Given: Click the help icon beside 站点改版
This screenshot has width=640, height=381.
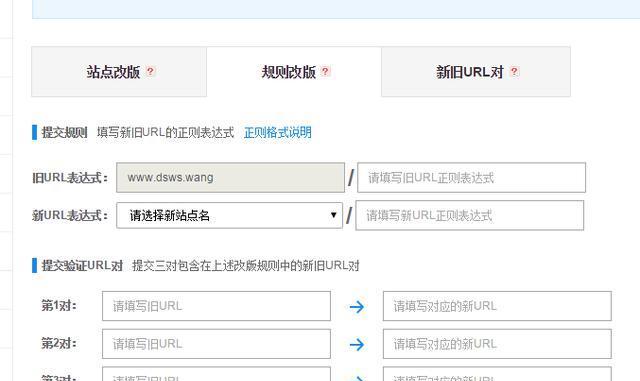Looking at the screenshot, I should 150,71.
